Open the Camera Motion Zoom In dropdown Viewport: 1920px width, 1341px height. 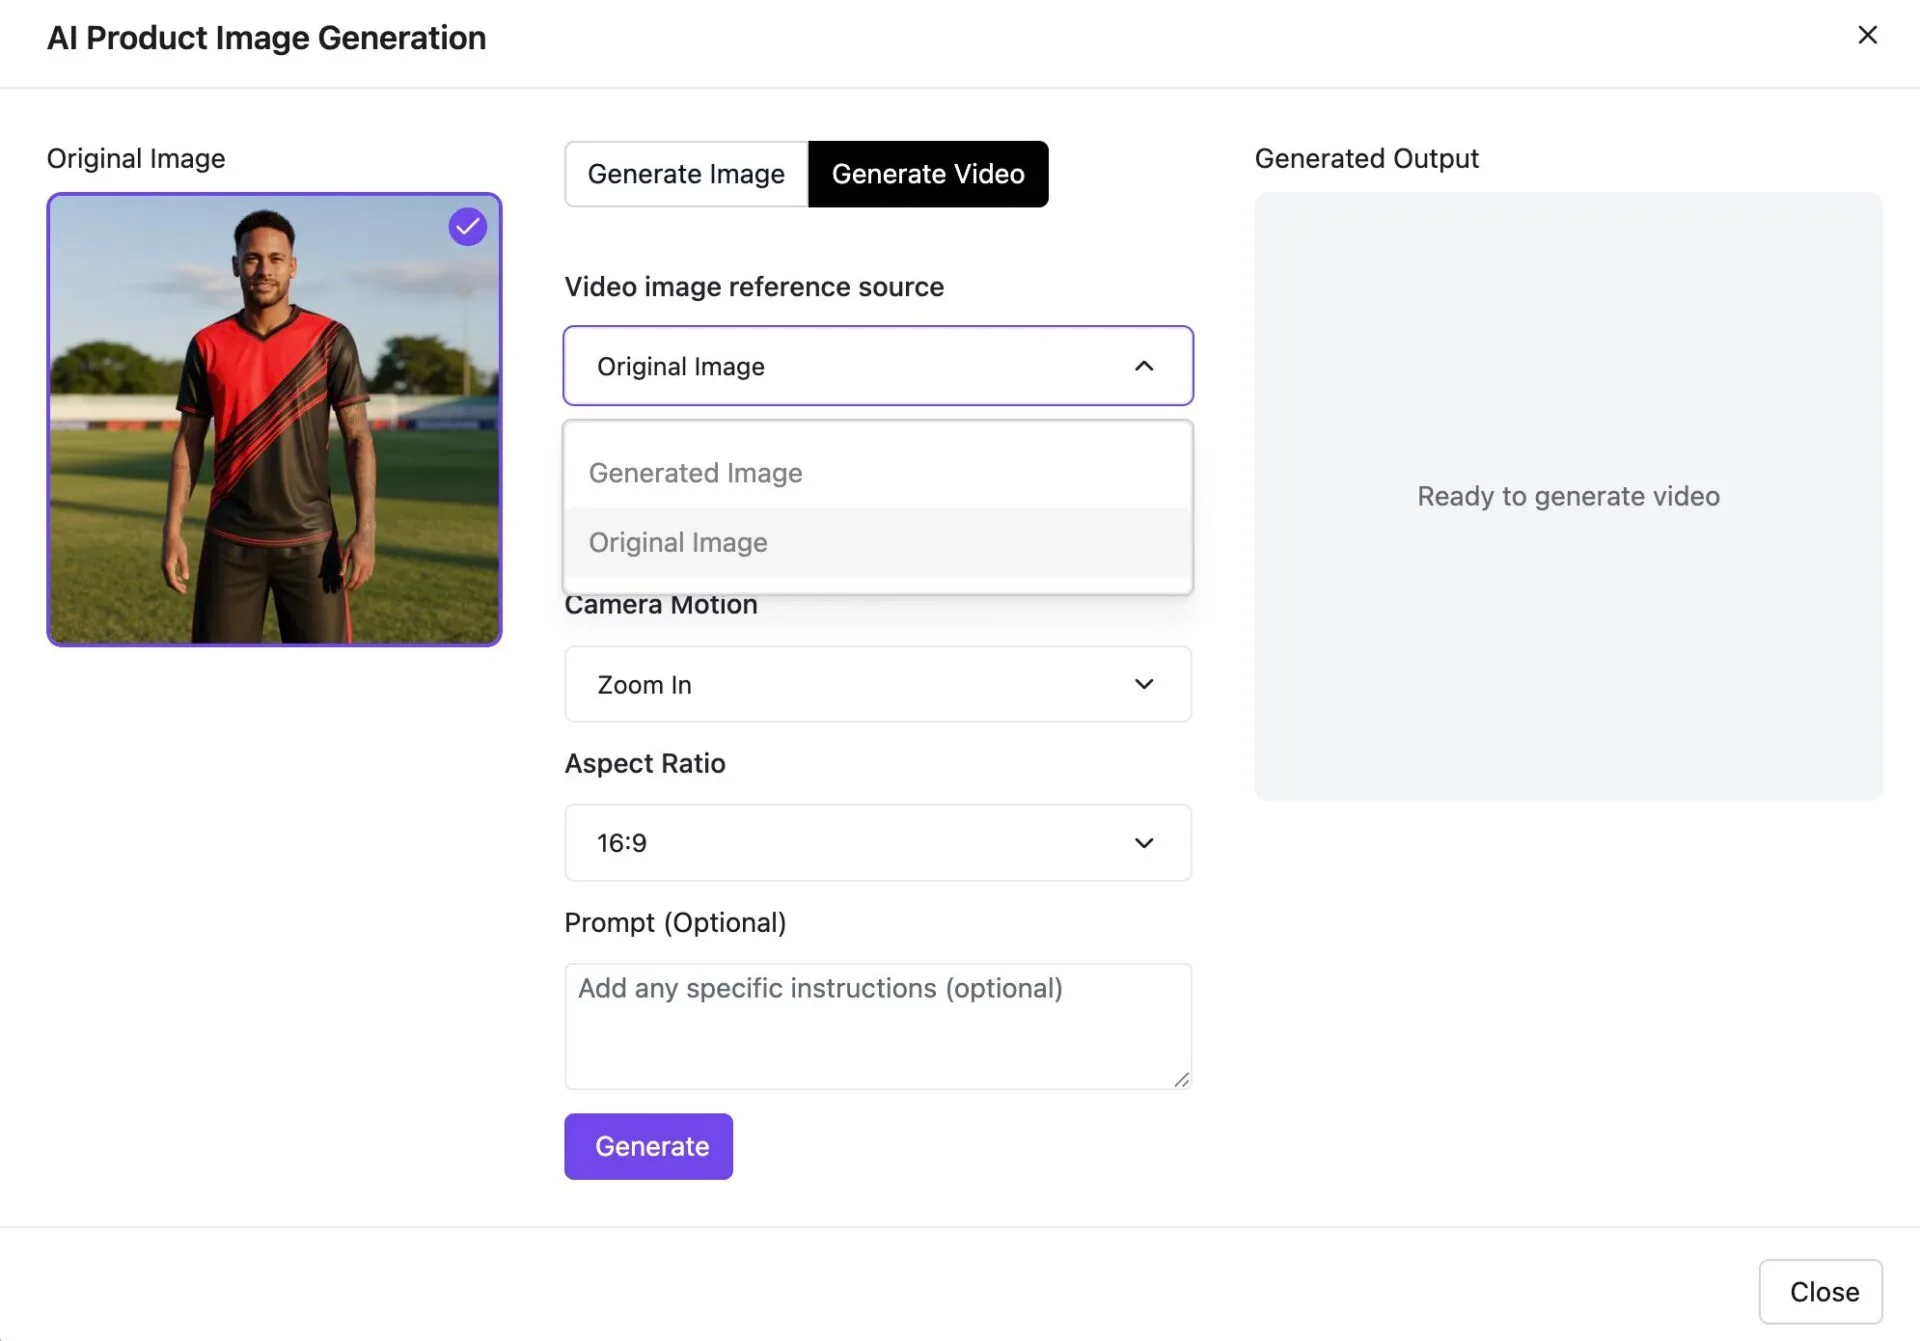tap(878, 684)
